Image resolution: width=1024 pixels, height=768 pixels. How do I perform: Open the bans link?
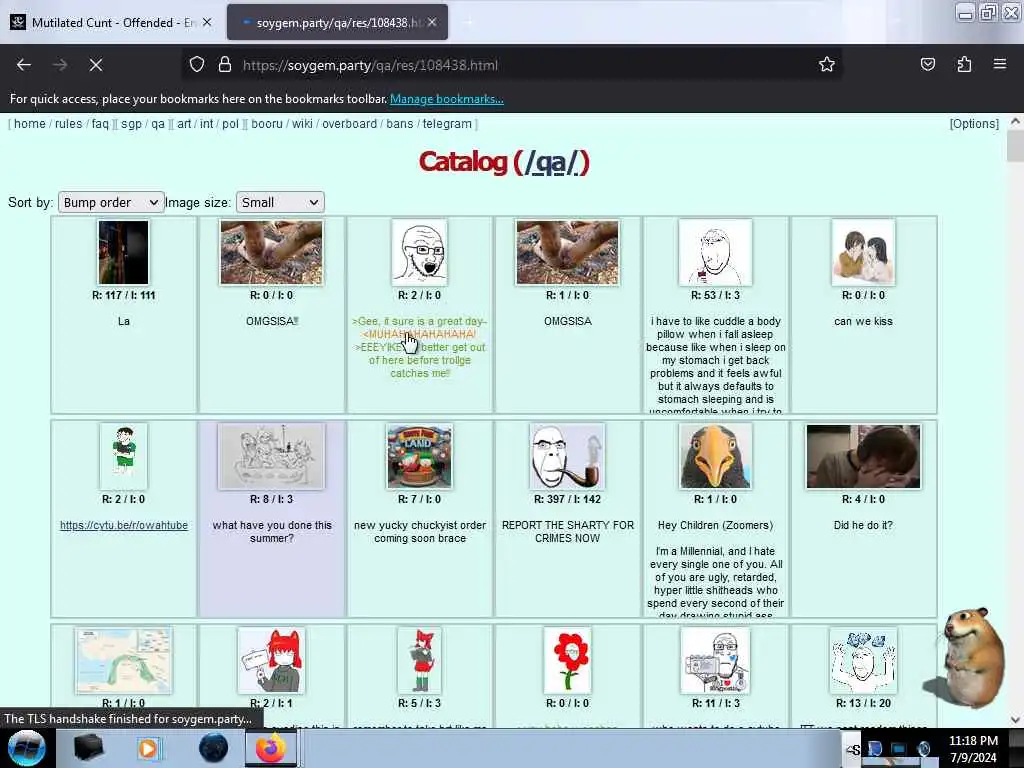tap(400, 123)
